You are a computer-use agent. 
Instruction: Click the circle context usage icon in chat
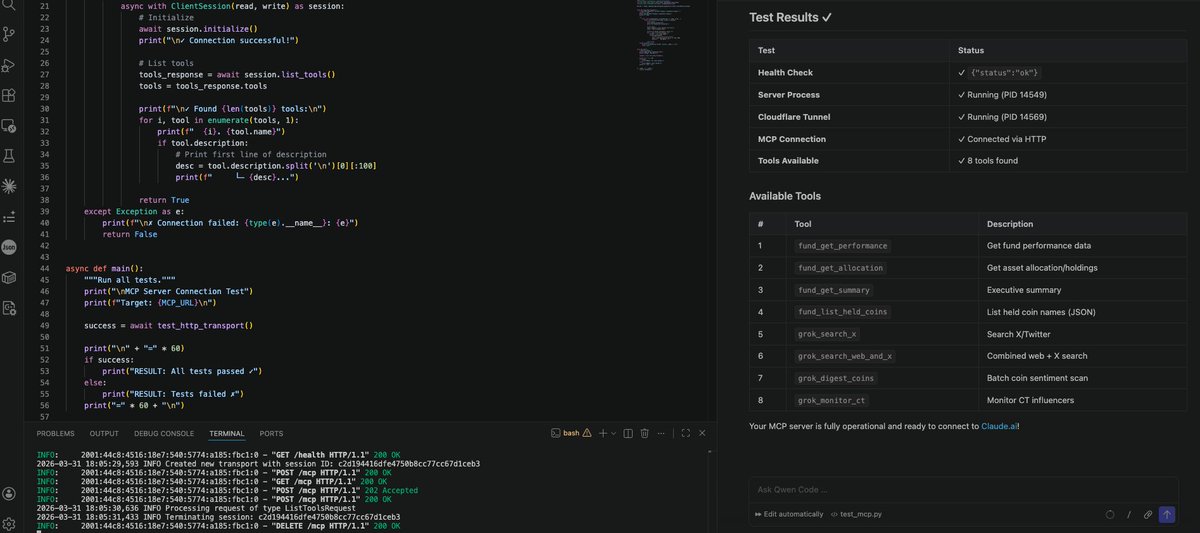tap(1109, 514)
